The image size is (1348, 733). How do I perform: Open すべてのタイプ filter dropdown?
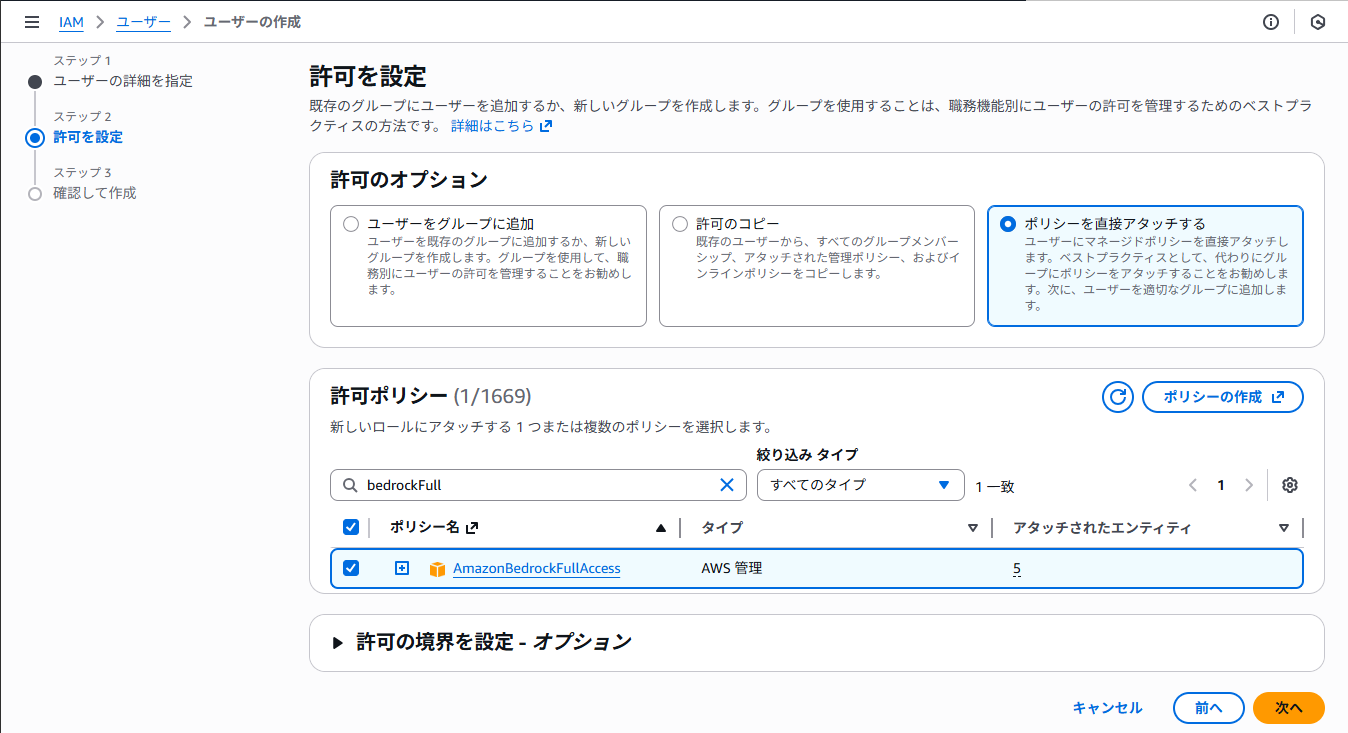click(x=861, y=485)
